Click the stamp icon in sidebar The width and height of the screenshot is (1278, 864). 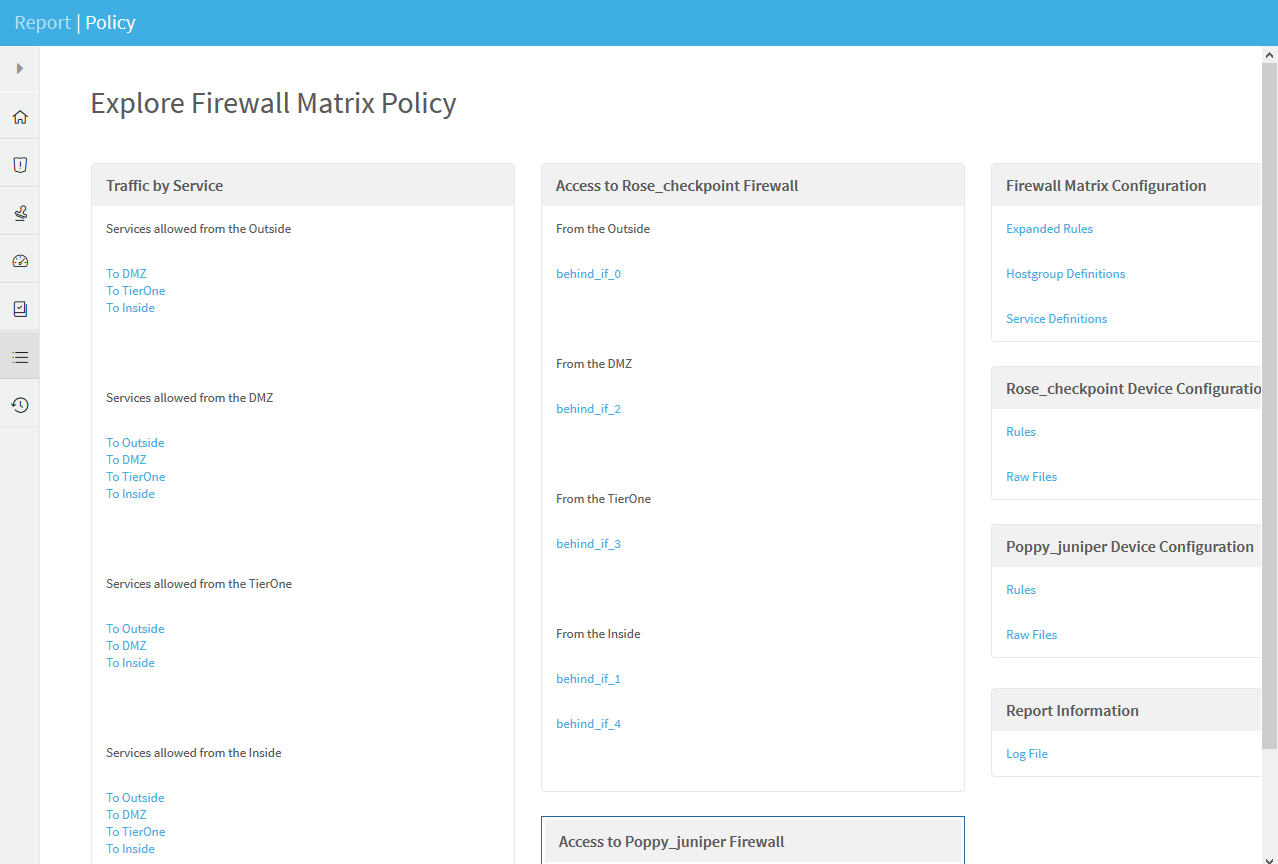click(20, 213)
